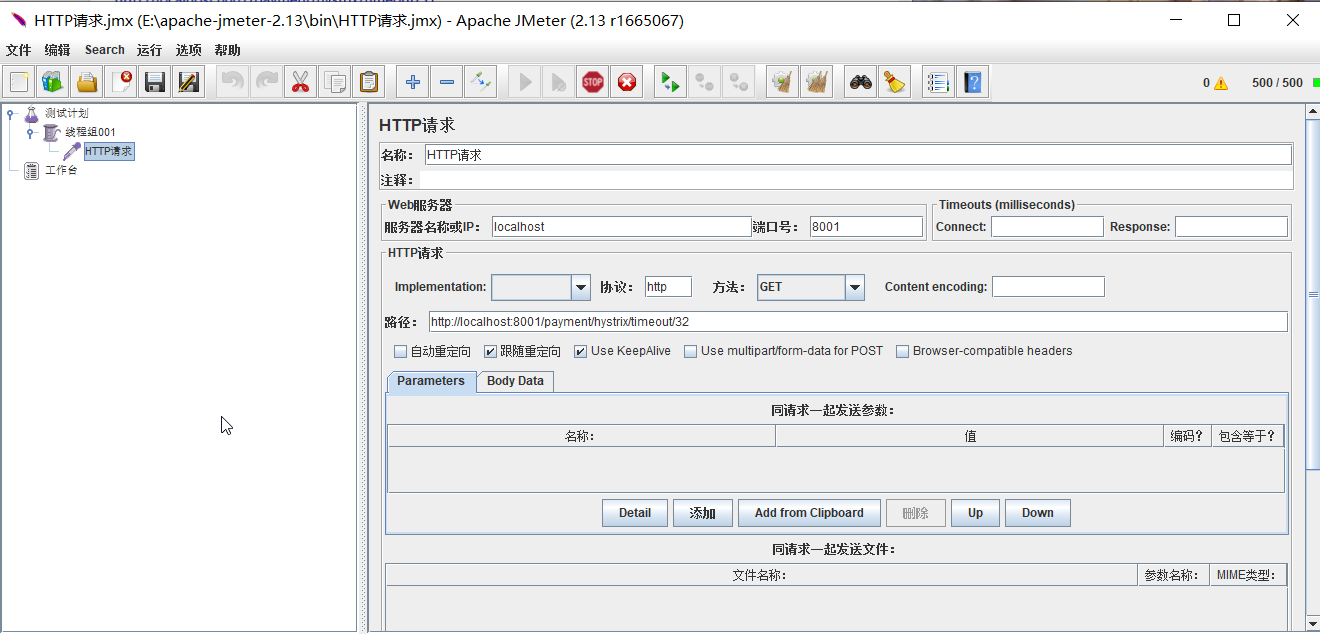Image resolution: width=1320 pixels, height=634 pixels.
Task: Switch to the Parameters tab
Action: [431, 381]
